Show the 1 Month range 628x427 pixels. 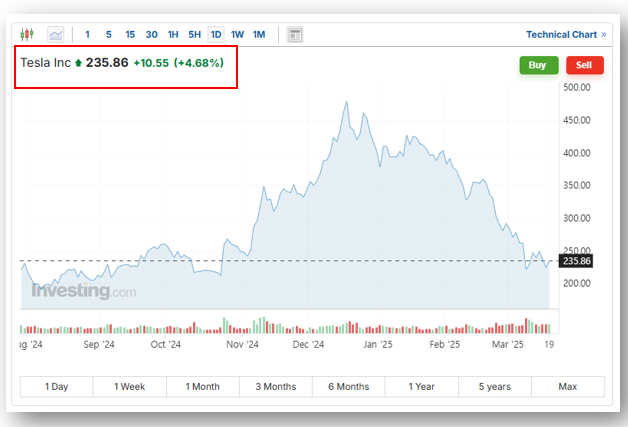tap(203, 387)
